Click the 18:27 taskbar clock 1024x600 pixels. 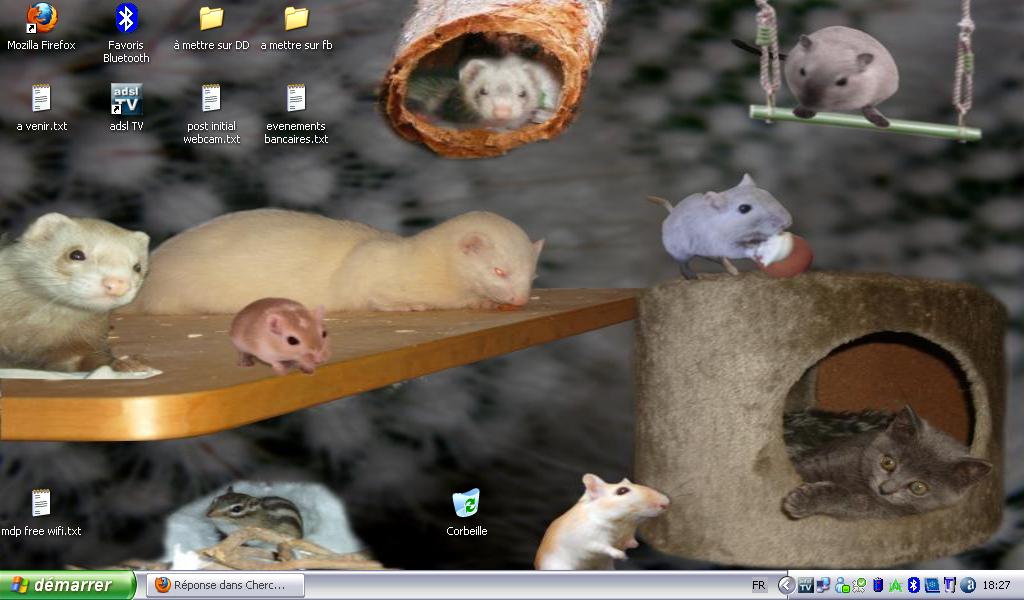click(997, 585)
